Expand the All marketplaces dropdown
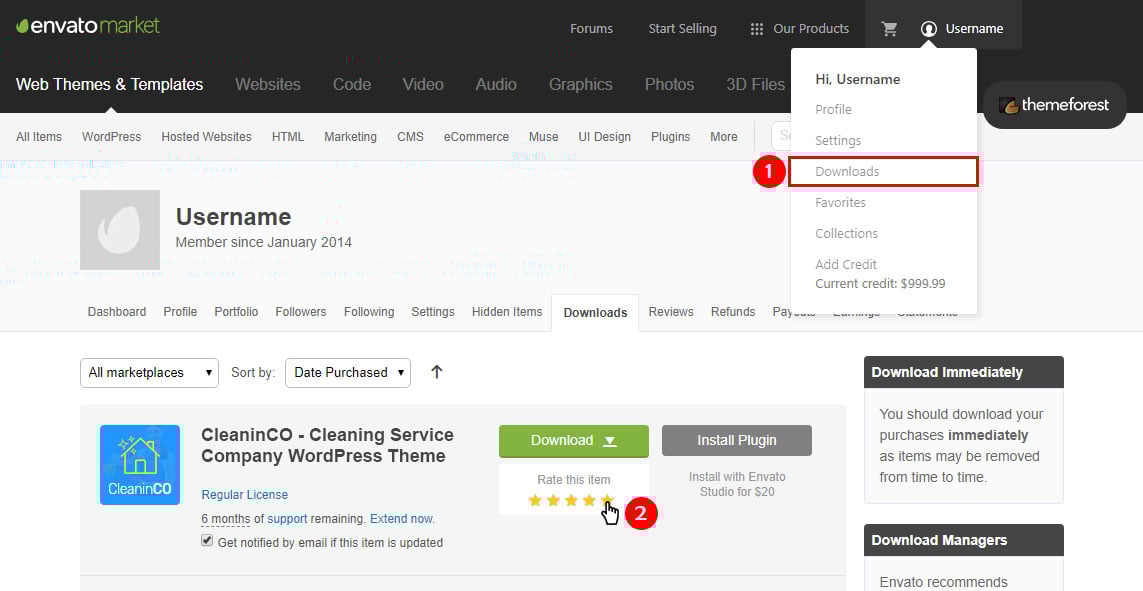 click(149, 372)
